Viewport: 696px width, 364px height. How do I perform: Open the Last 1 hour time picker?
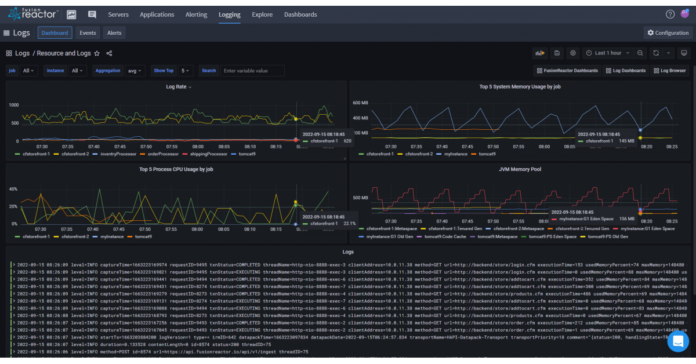pyautogui.click(x=608, y=53)
